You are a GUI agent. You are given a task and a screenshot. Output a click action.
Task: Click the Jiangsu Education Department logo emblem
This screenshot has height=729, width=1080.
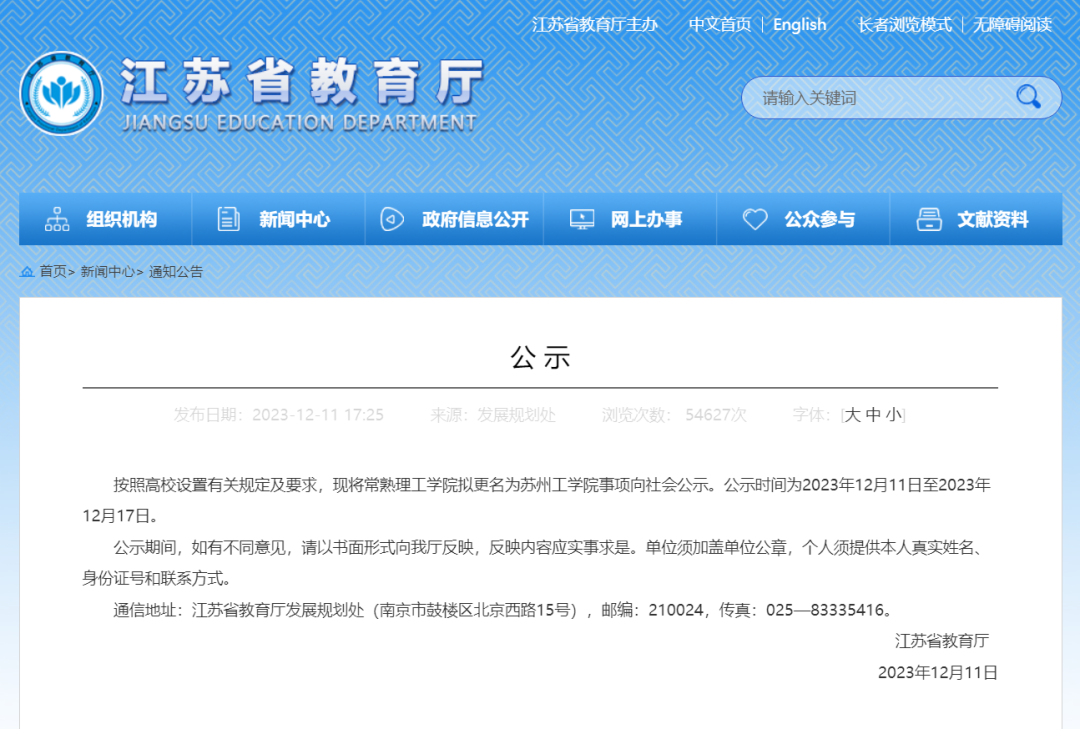(x=61, y=94)
